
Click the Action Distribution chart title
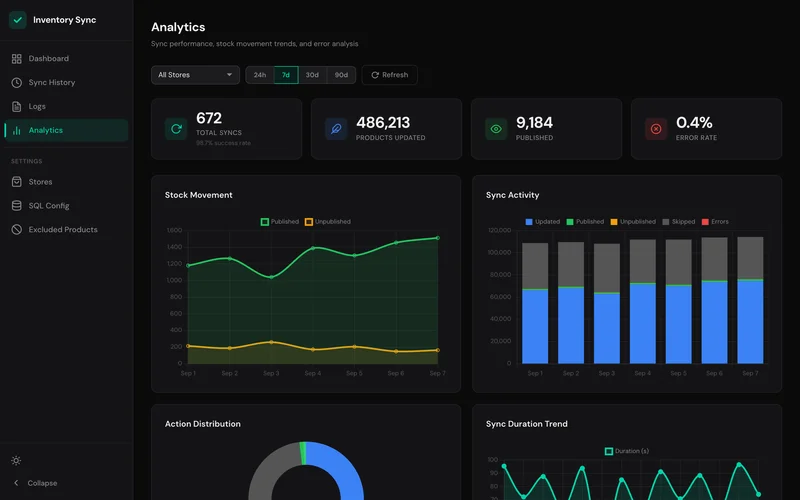(203, 424)
